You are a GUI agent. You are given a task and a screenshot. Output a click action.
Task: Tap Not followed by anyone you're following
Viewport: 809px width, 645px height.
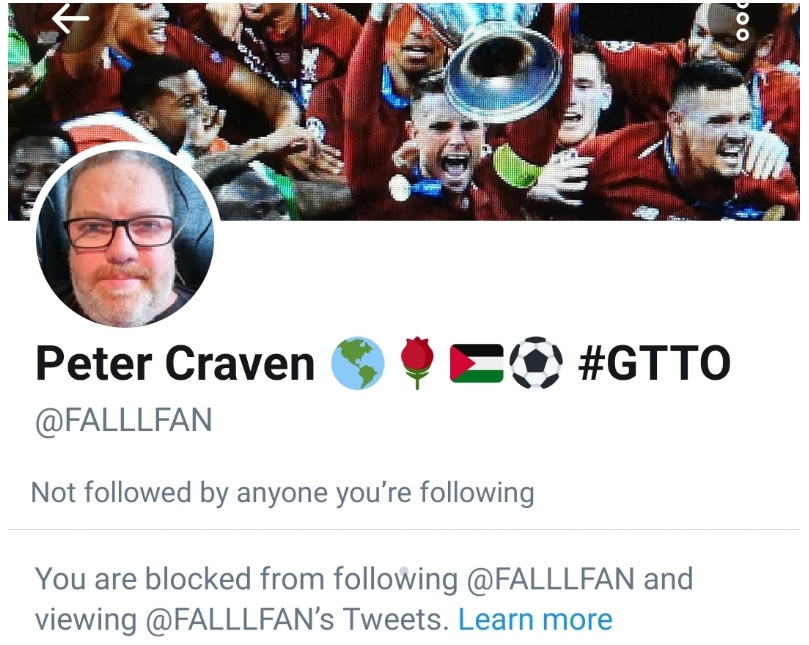[283, 493]
